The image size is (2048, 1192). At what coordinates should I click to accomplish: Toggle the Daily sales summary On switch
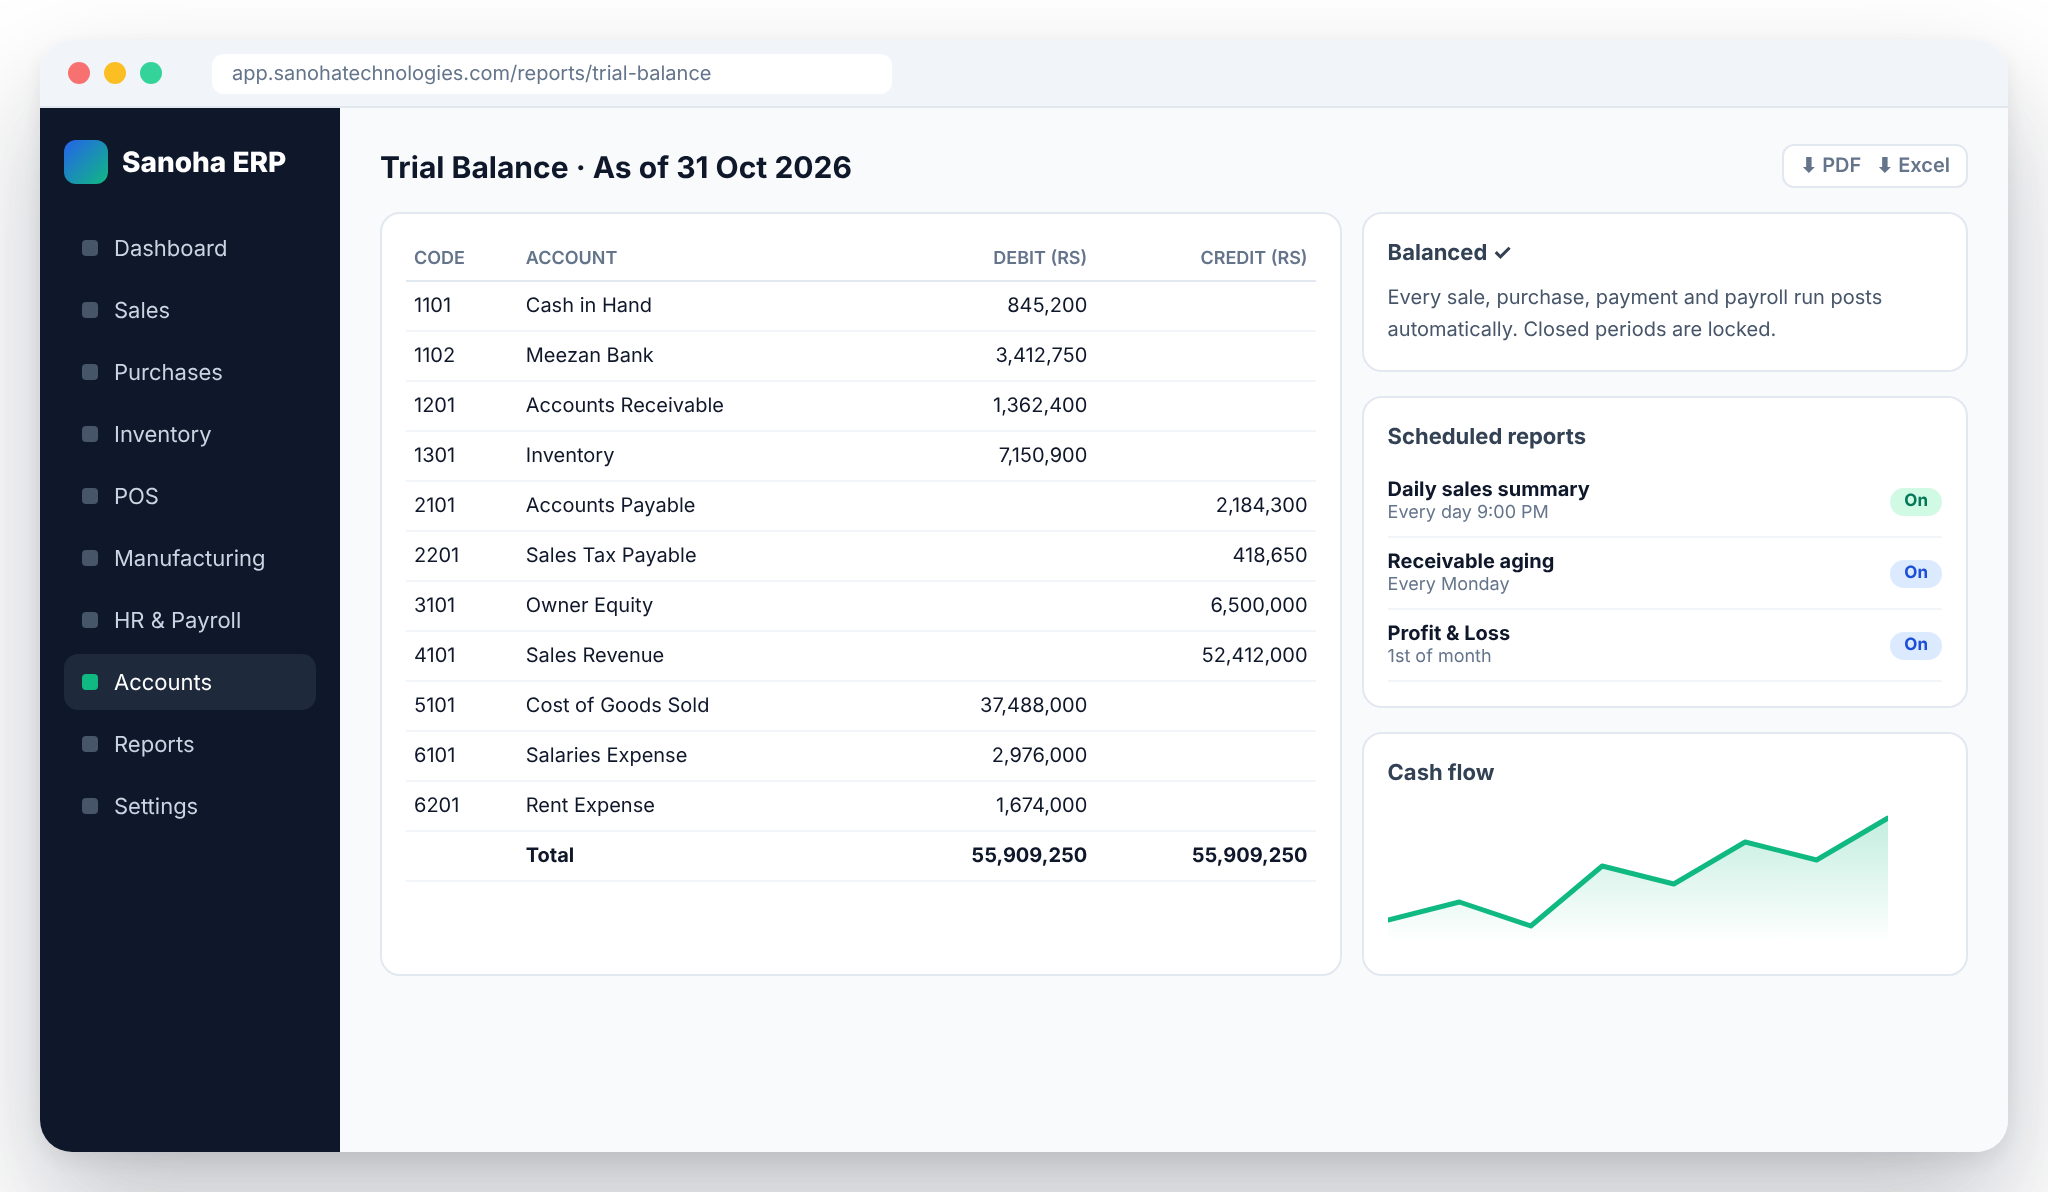tap(1915, 501)
